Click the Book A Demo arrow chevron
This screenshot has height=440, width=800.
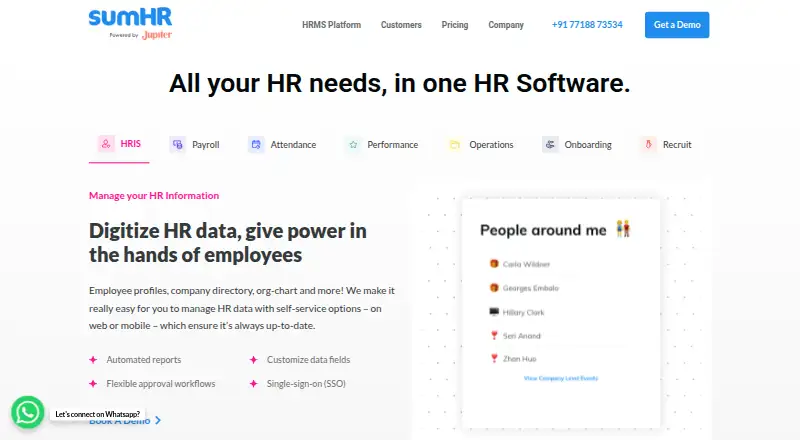[x=158, y=420]
